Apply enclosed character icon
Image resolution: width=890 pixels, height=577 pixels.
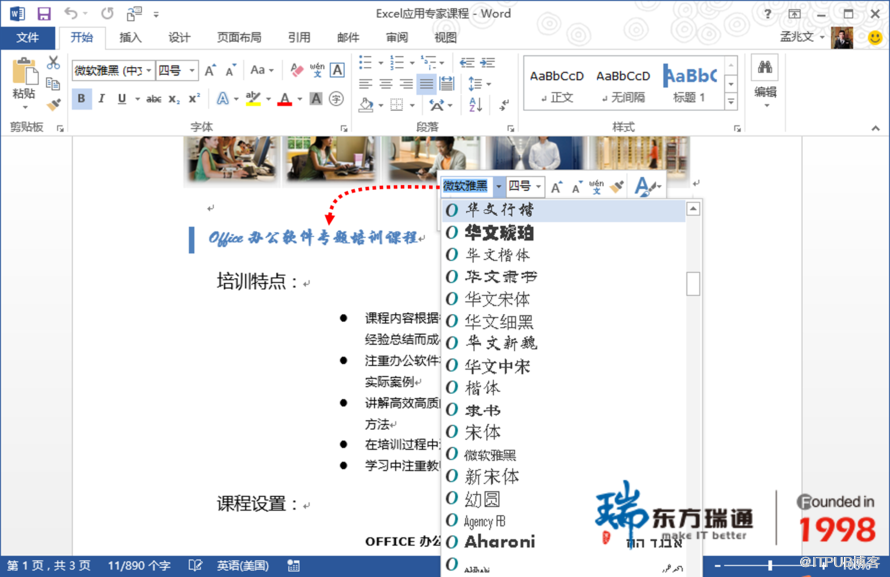pyautogui.click(x=337, y=99)
